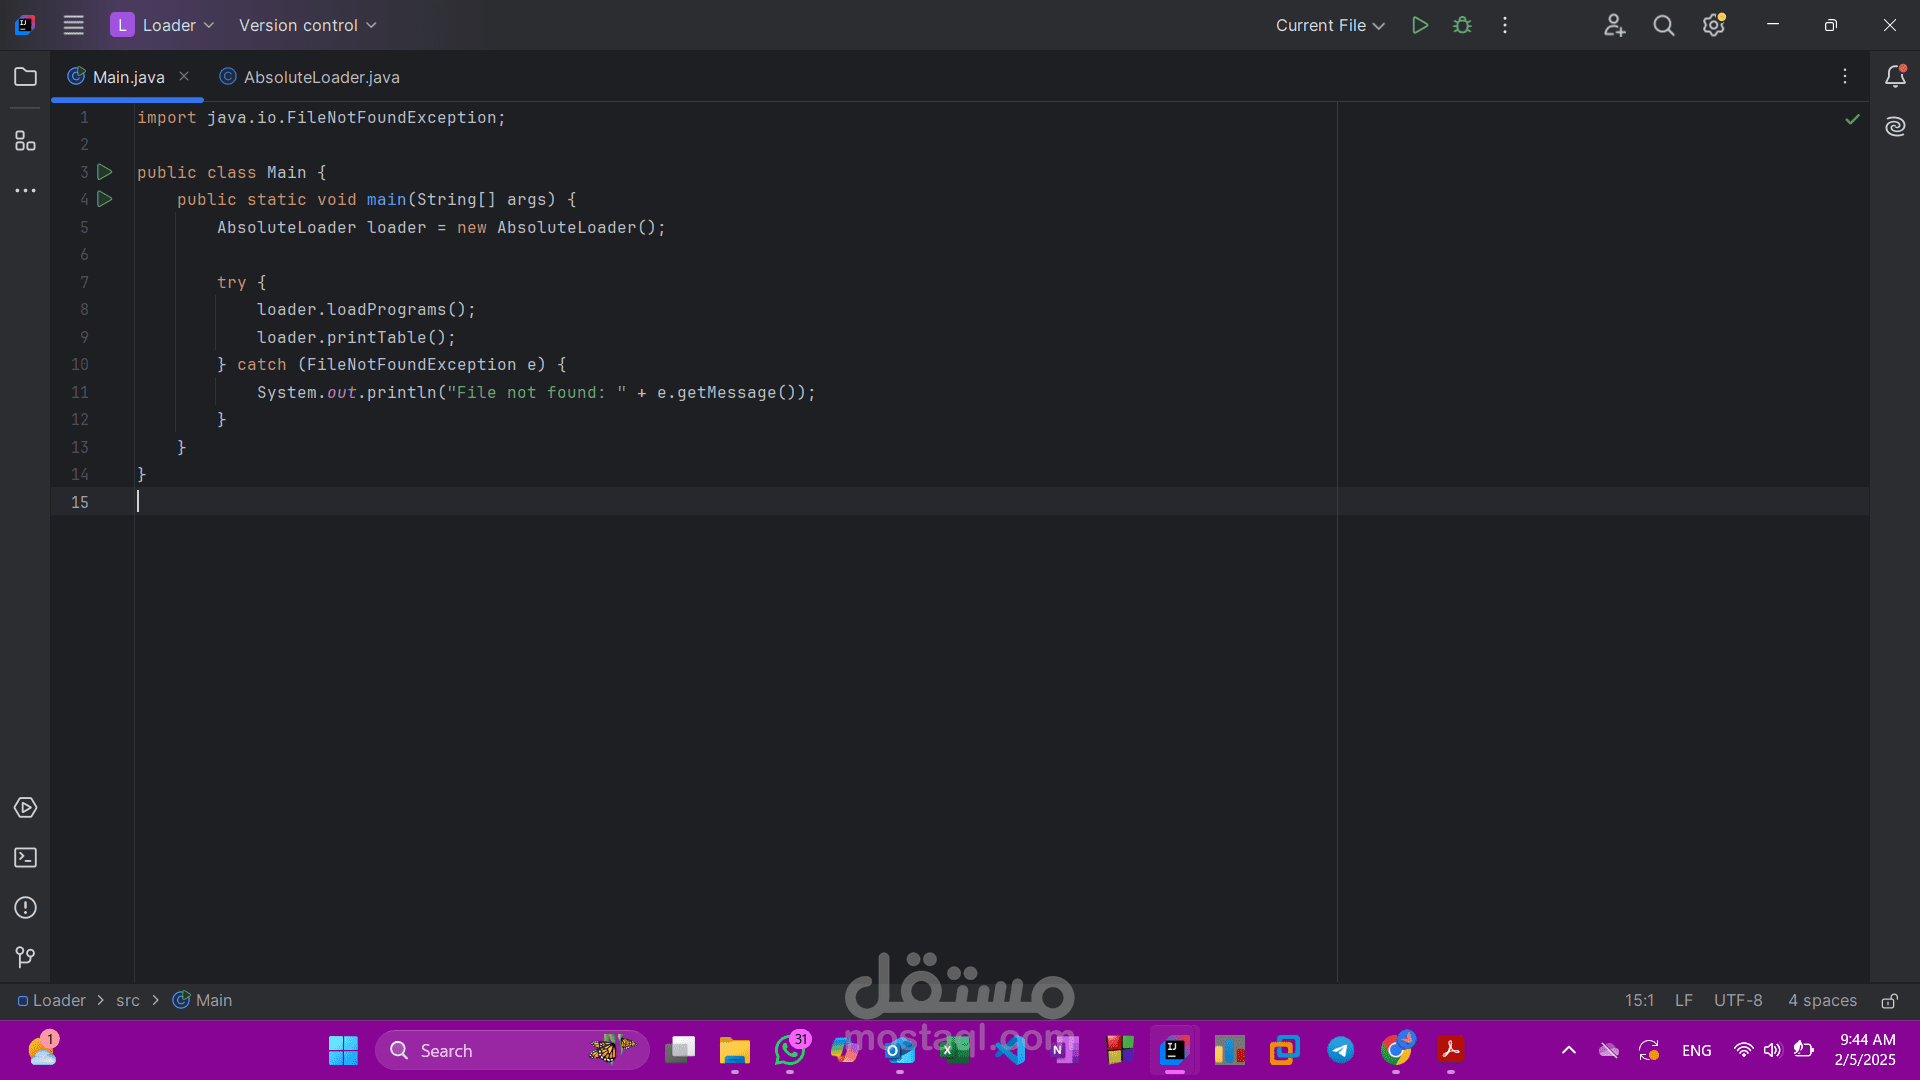Open the Current File run configuration dropdown
Image resolution: width=1920 pixels, height=1080 pixels.
pyautogui.click(x=1329, y=25)
